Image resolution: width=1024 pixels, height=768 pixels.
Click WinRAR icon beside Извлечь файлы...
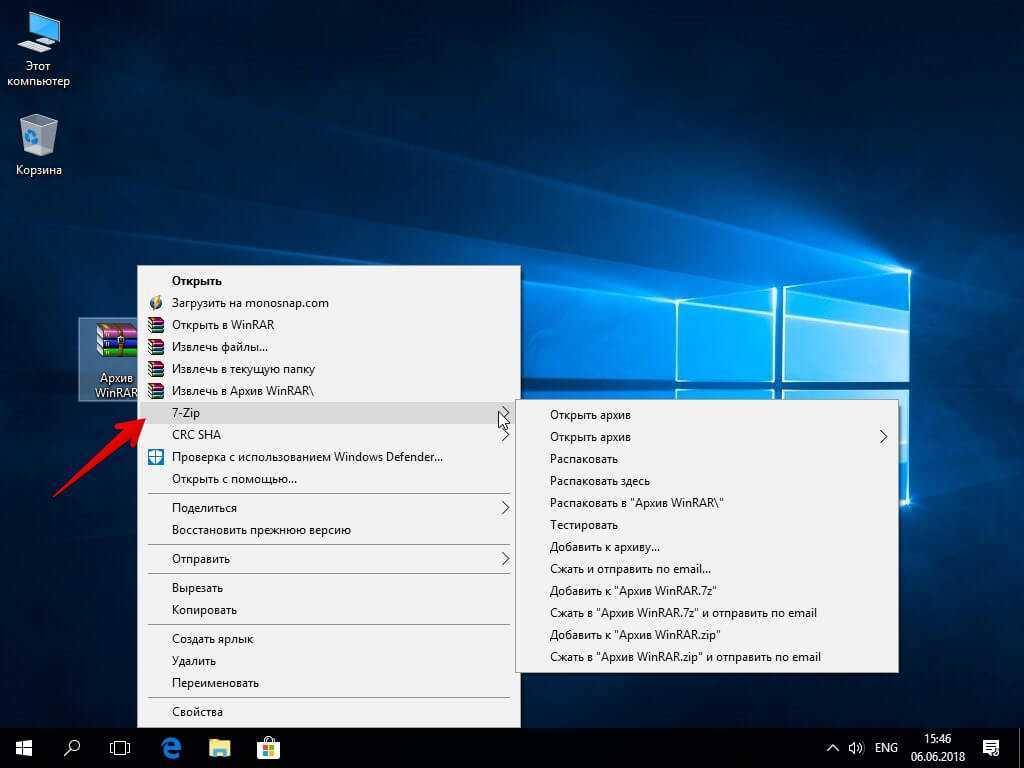(x=155, y=347)
